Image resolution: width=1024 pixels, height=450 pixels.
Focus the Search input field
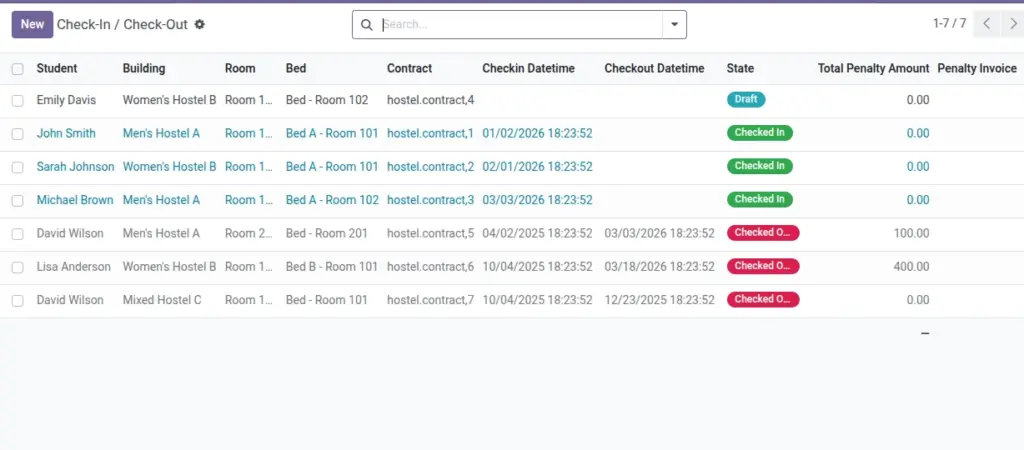(520, 25)
